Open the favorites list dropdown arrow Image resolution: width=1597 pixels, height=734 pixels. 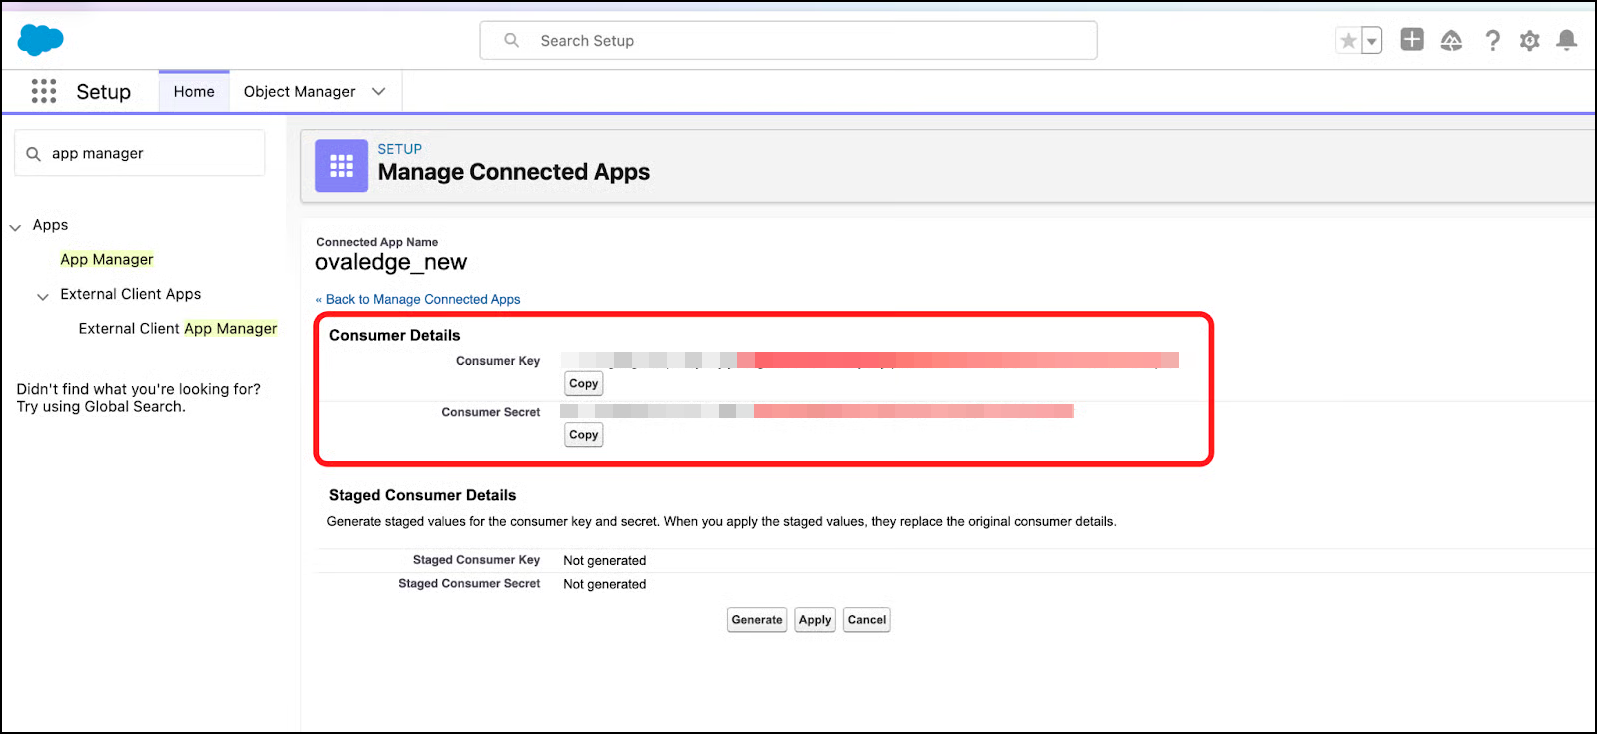(x=1372, y=41)
